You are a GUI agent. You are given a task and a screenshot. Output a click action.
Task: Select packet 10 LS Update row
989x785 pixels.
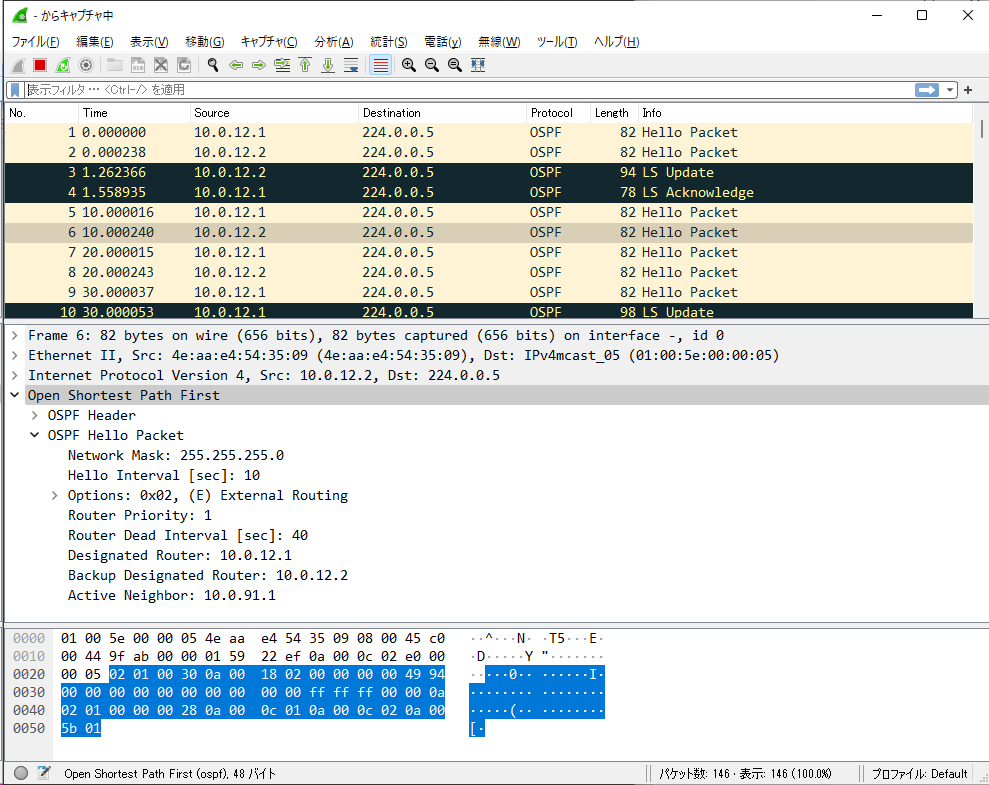[489, 311]
